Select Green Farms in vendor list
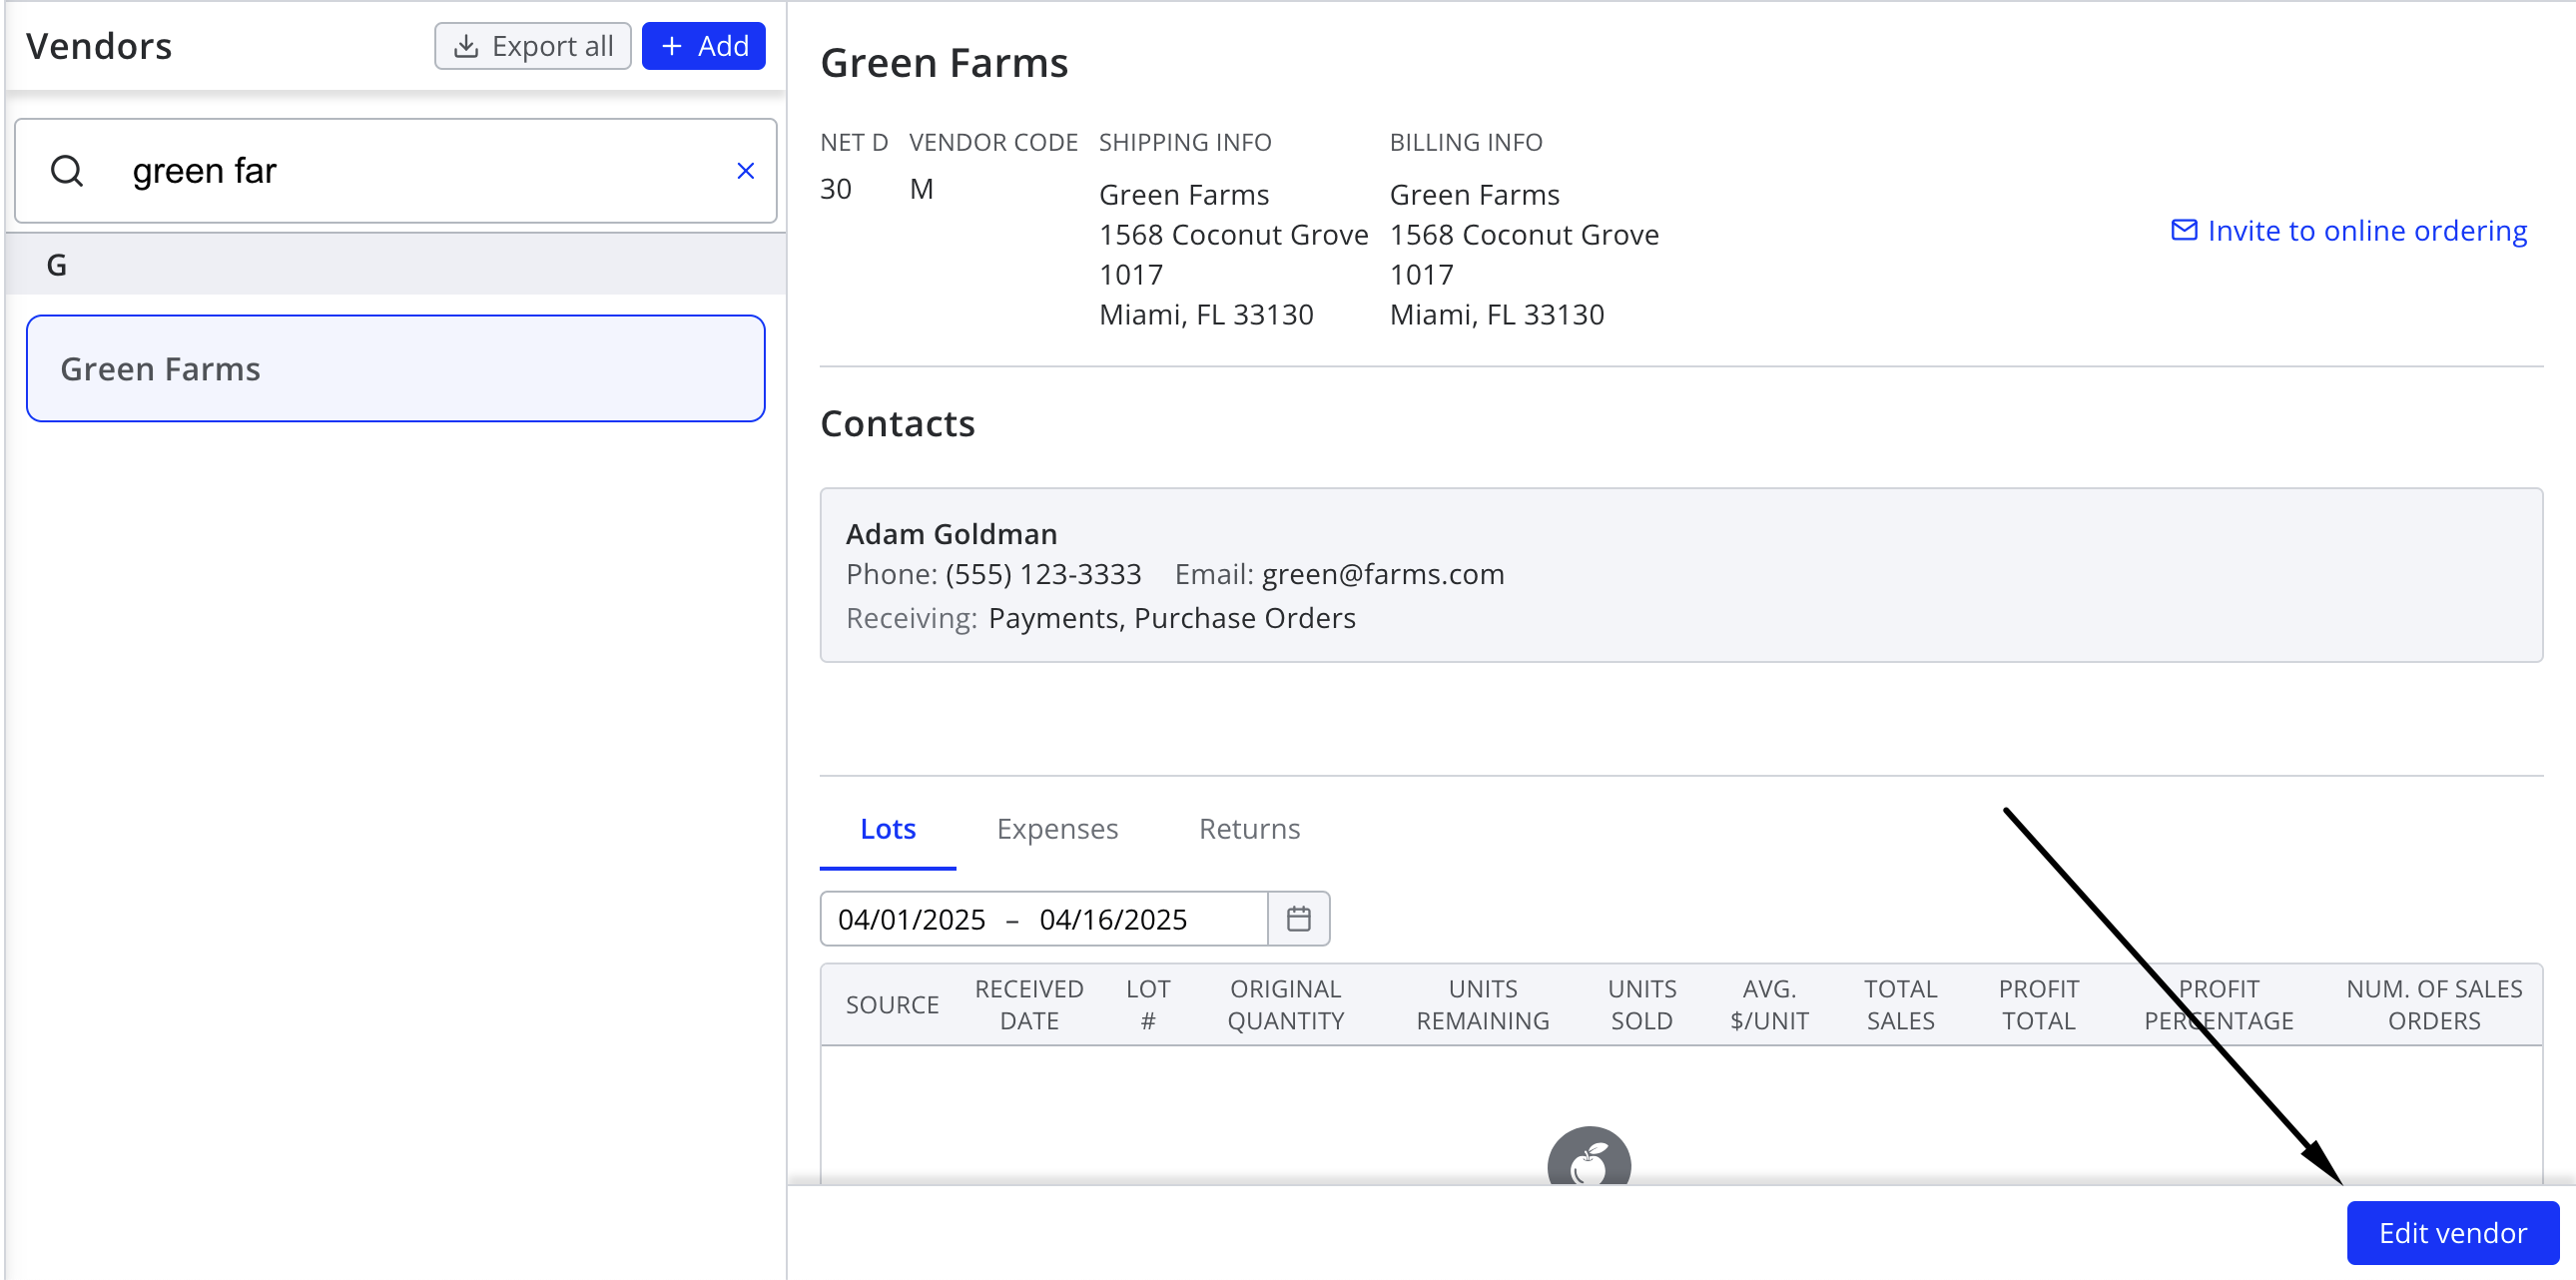 396,369
